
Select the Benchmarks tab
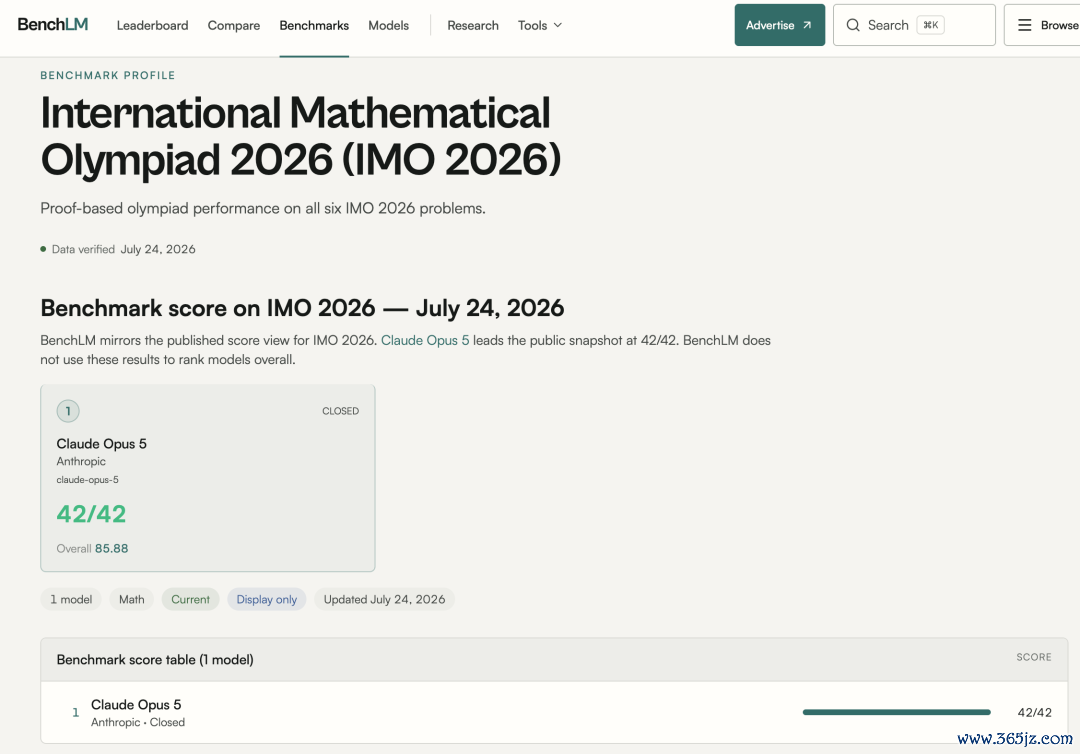tap(314, 25)
